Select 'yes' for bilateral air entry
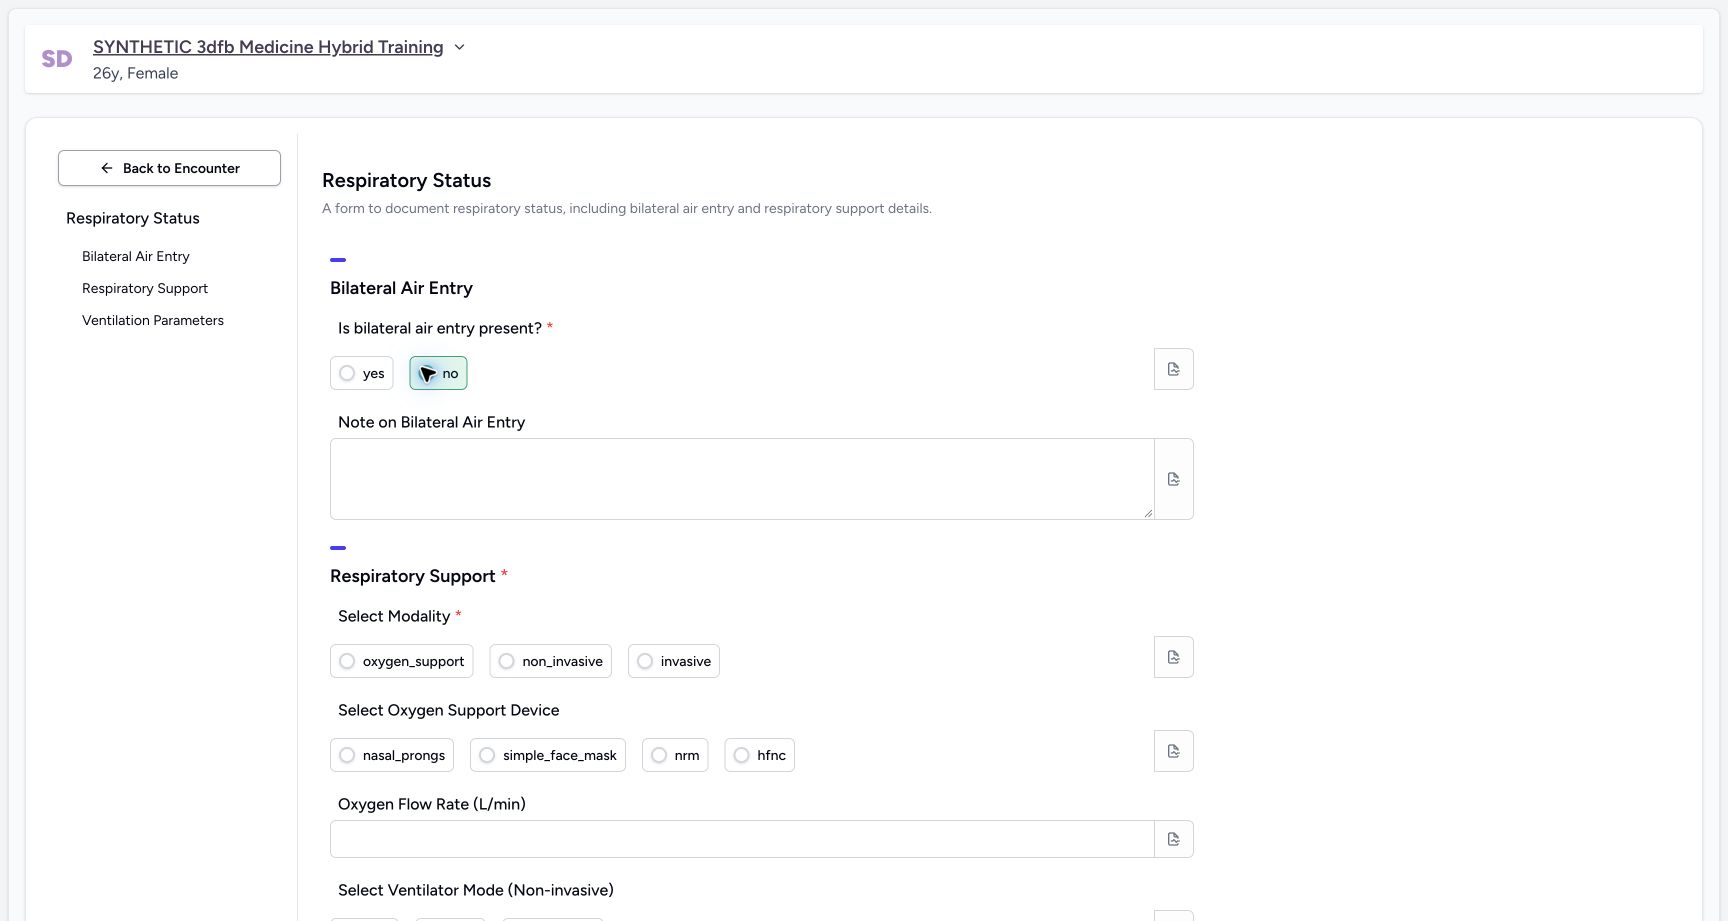The width and height of the screenshot is (1728, 921). (361, 373)
